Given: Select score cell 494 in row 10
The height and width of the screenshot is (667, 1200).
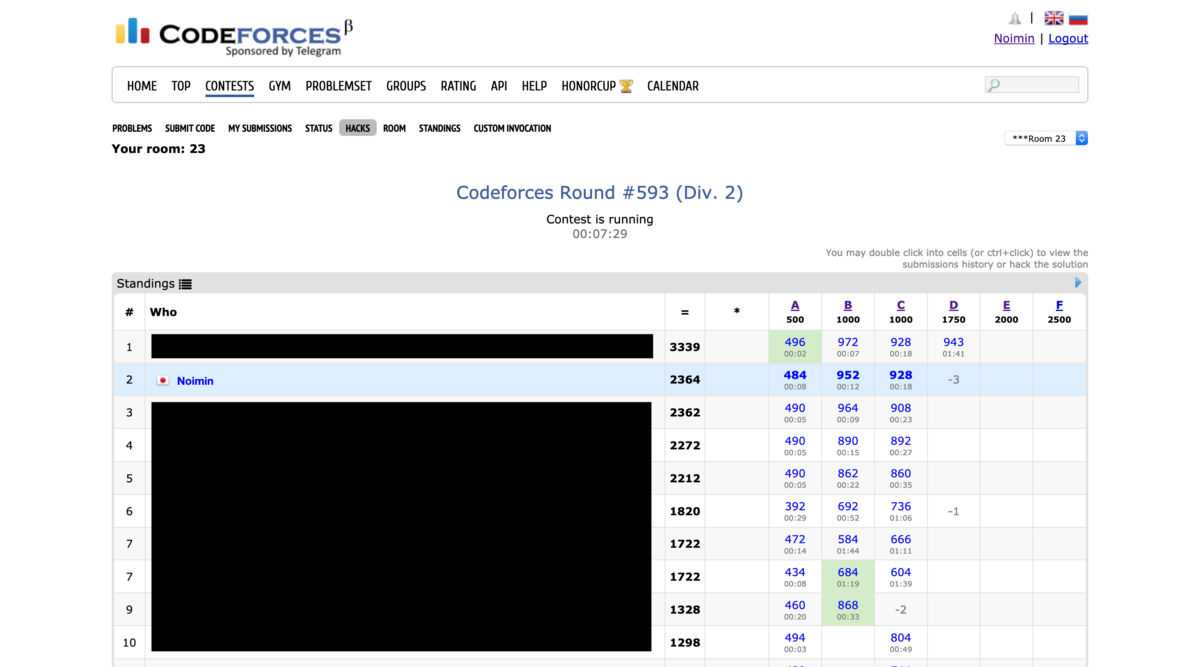Looking at the screenshot, I should 795,643.
